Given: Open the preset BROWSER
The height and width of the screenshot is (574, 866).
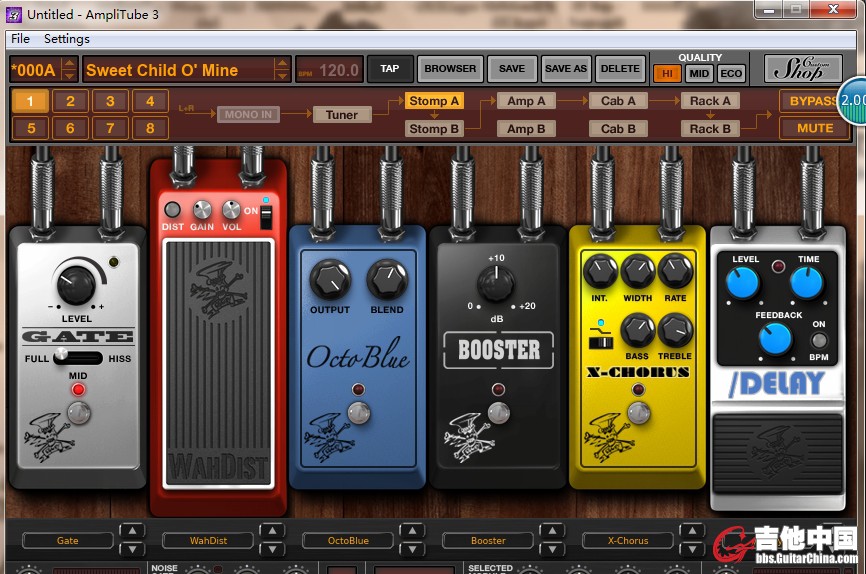Looking at the screenshot, I should coord(450,69).
